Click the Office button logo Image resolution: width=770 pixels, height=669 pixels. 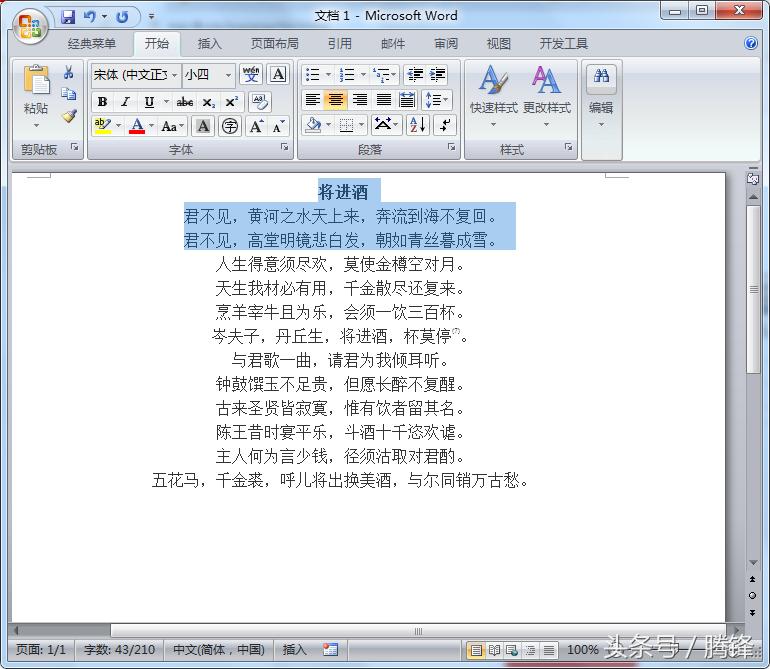30,26
